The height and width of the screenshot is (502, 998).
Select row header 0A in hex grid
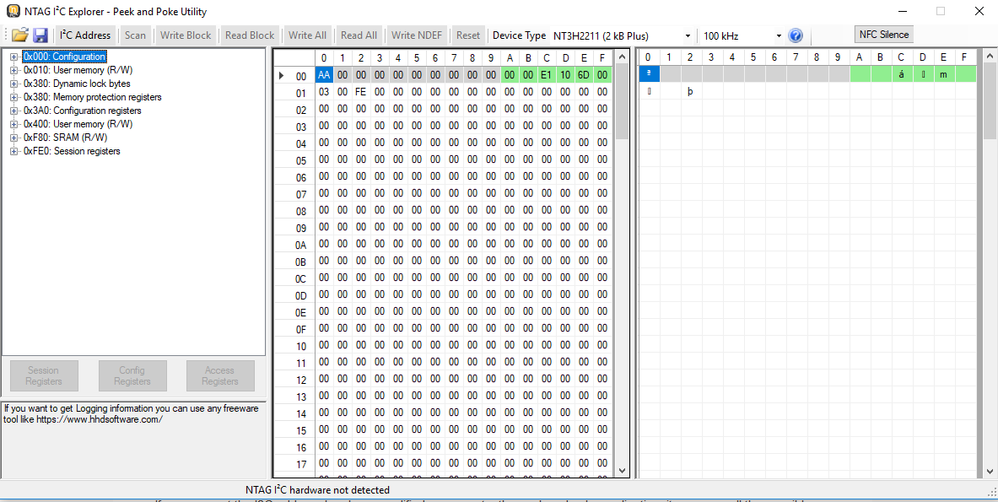(294, 245)
